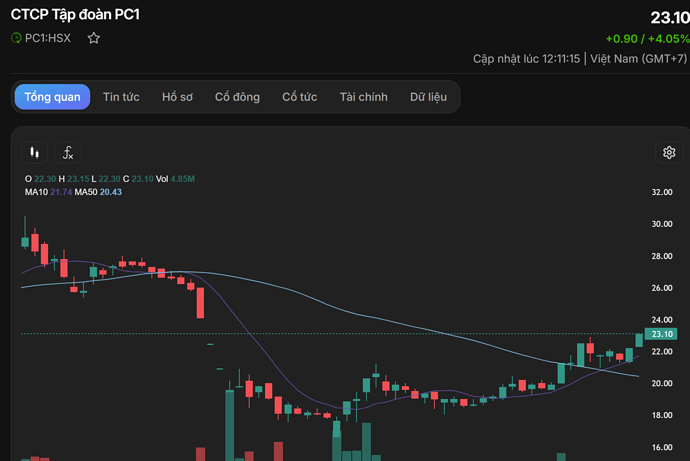Click the 23.10 current price tag on axis
The height and width of the screenshot is (461, 690).
[661, 334]
